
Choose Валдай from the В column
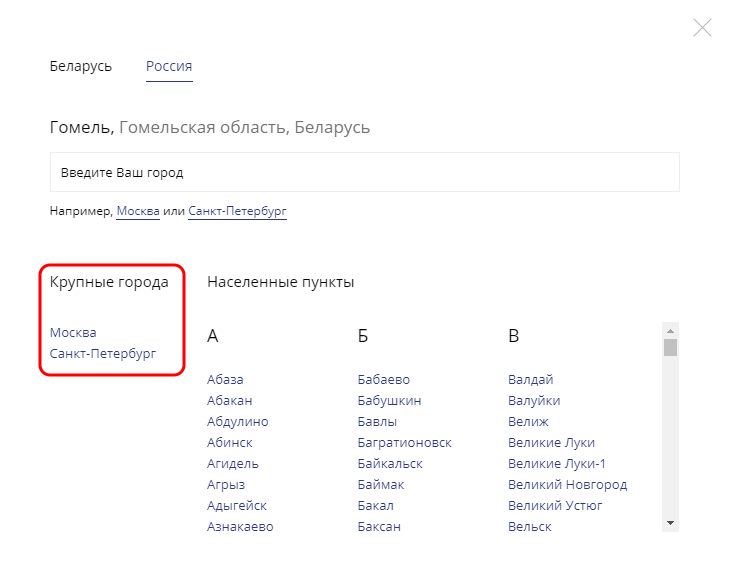point(531,380)
